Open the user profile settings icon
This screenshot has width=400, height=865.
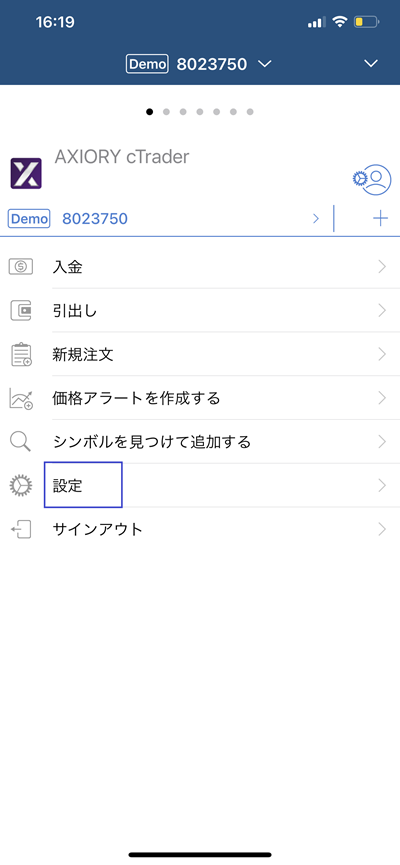[x=372, y=179]
